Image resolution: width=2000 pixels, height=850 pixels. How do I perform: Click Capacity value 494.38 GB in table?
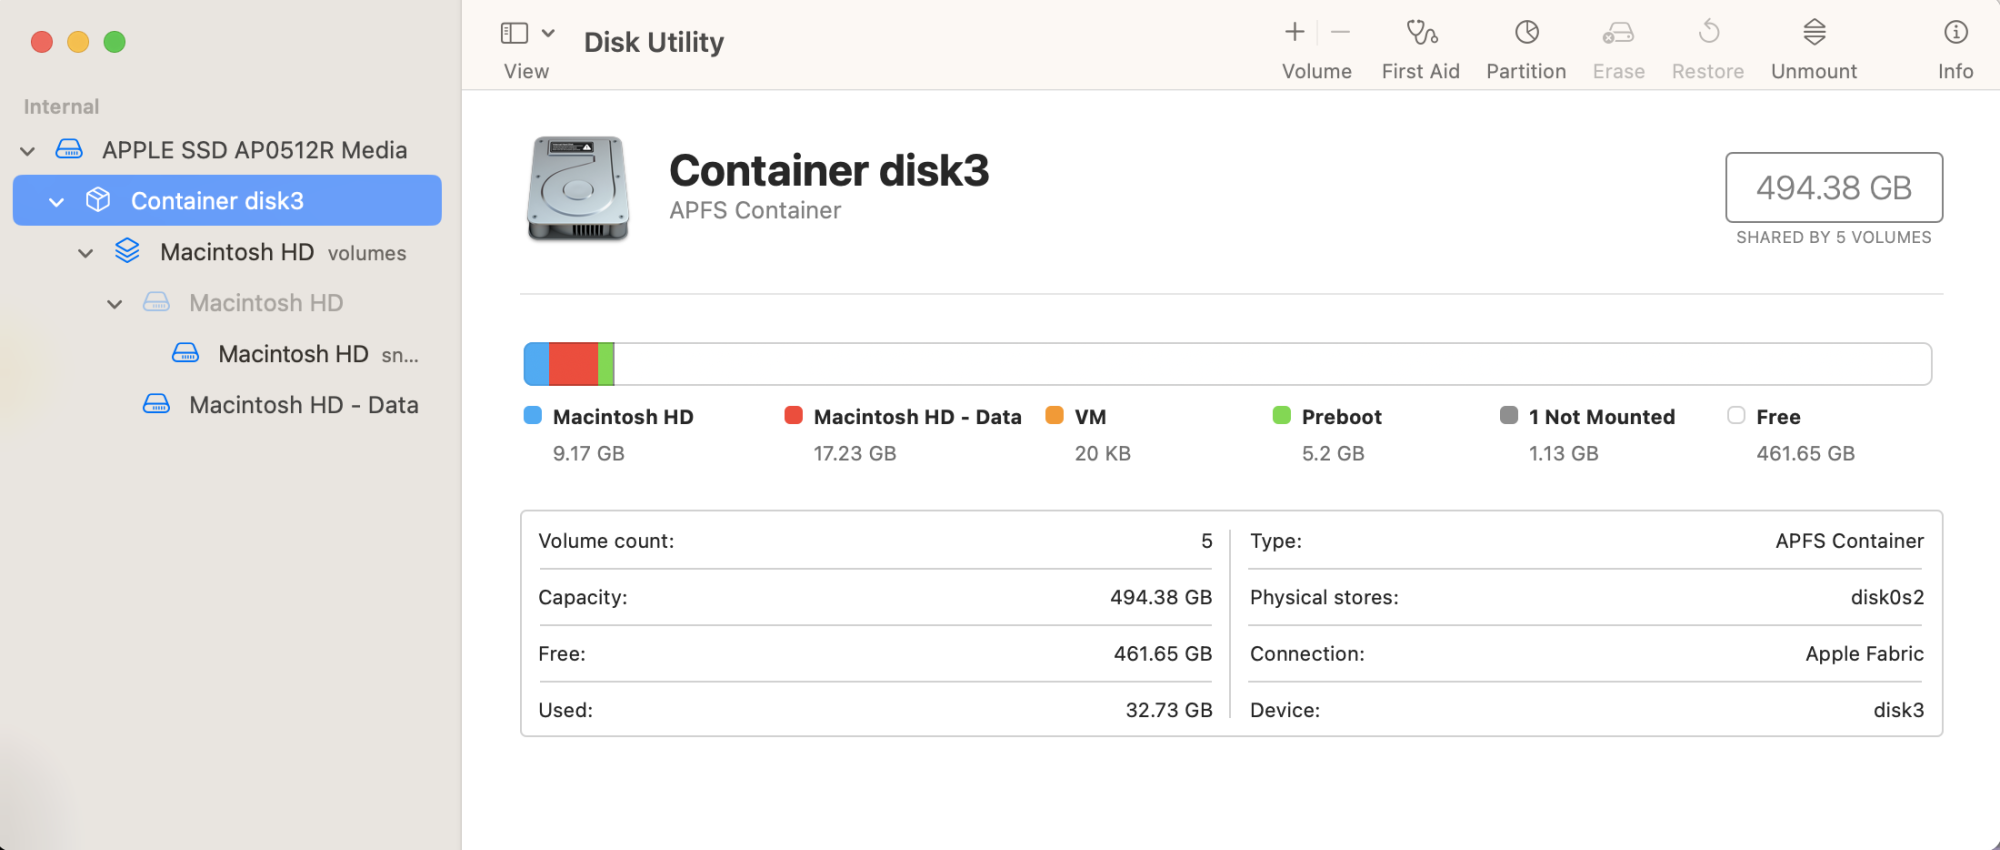click(1161, 597)
